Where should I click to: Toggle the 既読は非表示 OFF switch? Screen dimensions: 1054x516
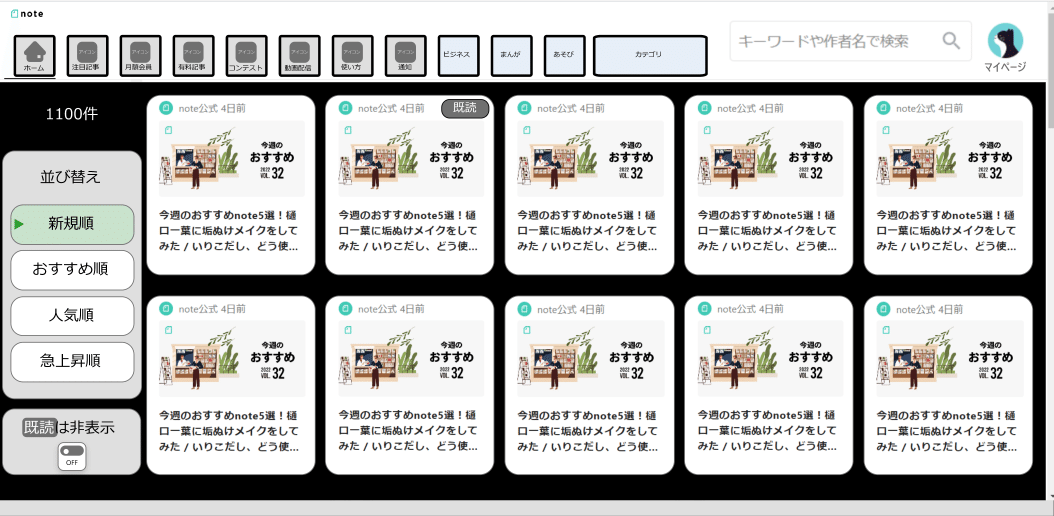coord(72,456)
